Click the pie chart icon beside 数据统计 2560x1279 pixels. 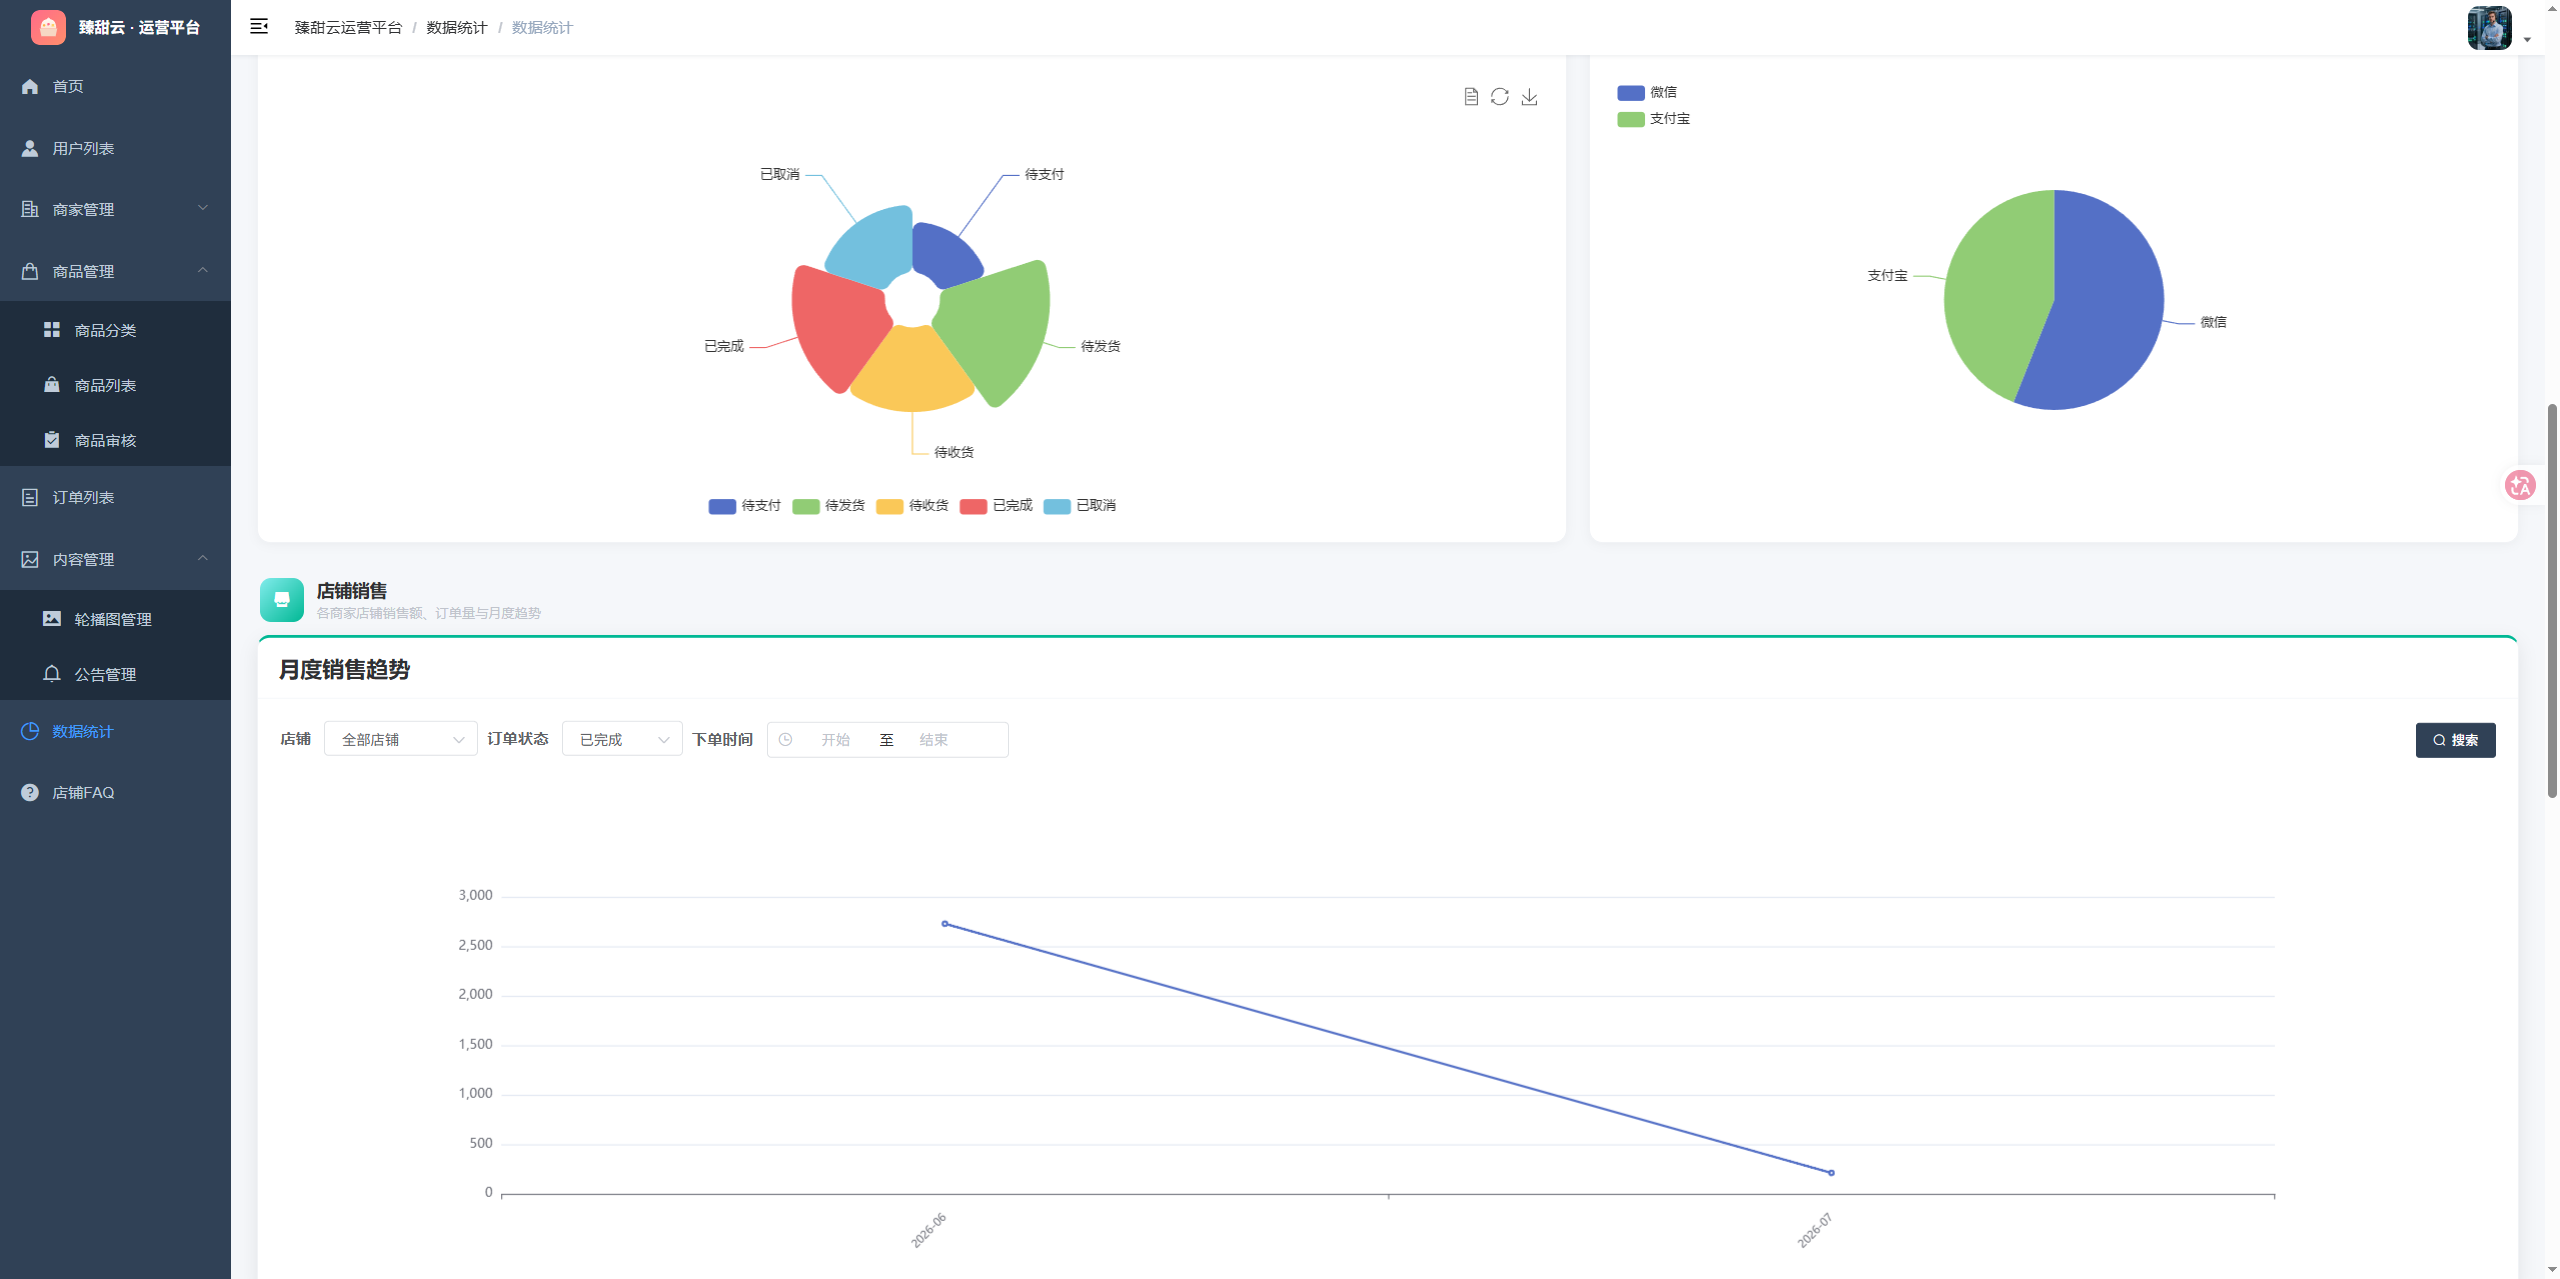tap(30, 731)
